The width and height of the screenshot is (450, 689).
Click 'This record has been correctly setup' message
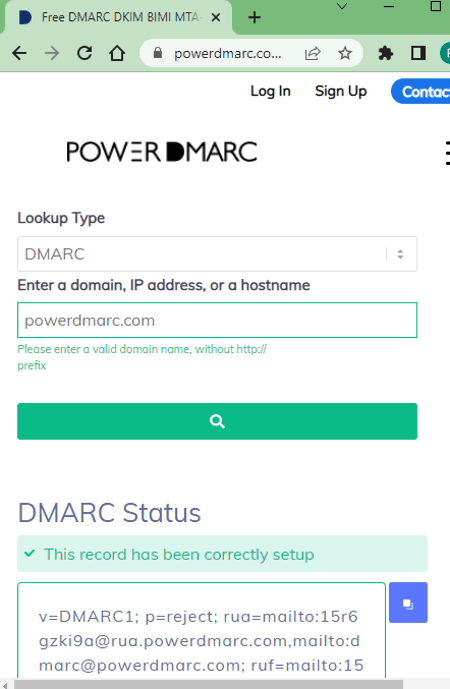coord(222,554)
